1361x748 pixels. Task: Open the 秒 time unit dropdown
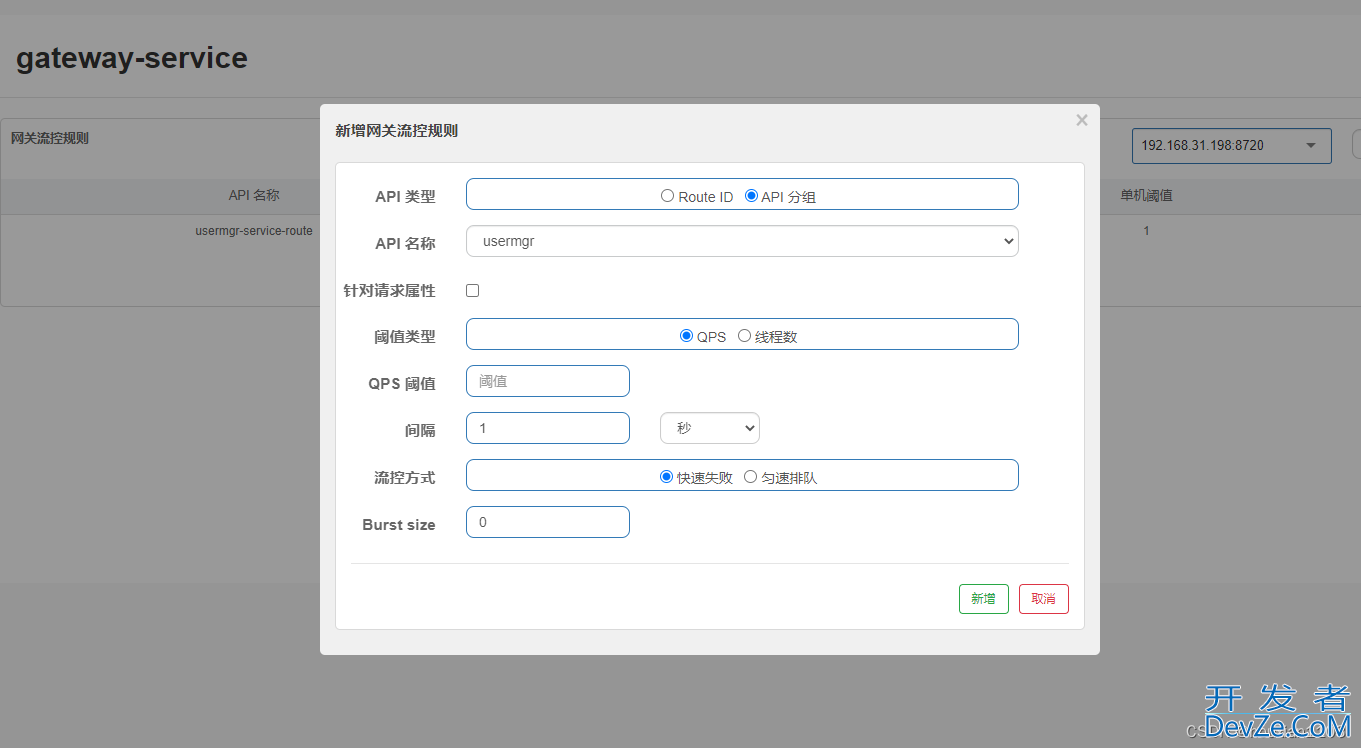coord(710,428)
